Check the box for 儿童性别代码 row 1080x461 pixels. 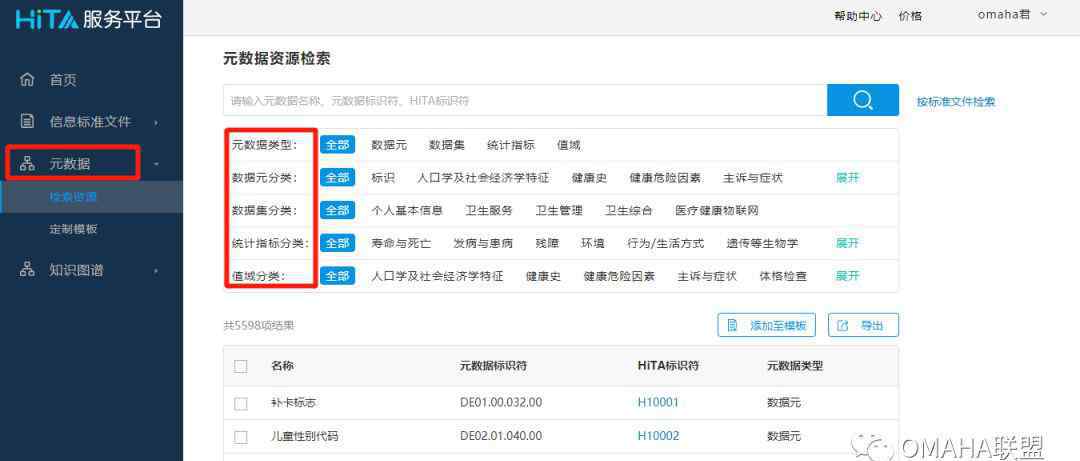[x=240, y=436]
